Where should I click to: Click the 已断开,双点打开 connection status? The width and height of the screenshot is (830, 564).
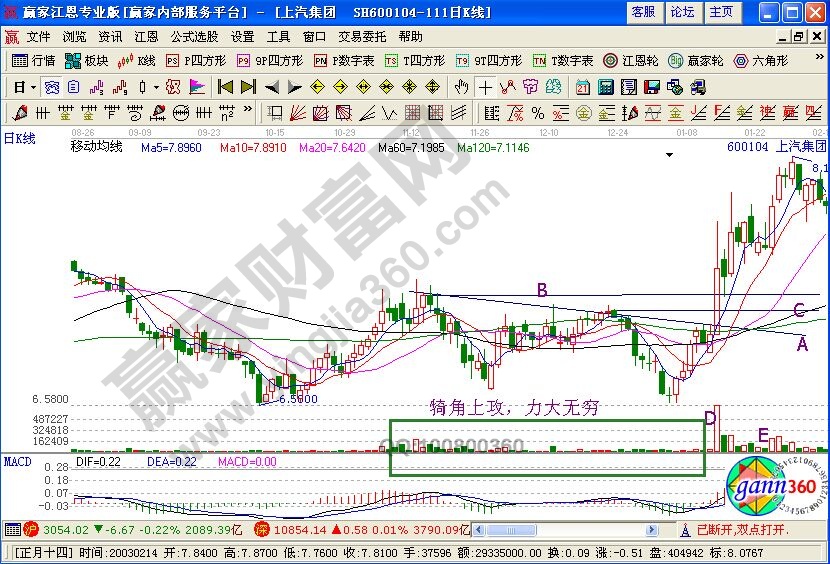(743, 529)
